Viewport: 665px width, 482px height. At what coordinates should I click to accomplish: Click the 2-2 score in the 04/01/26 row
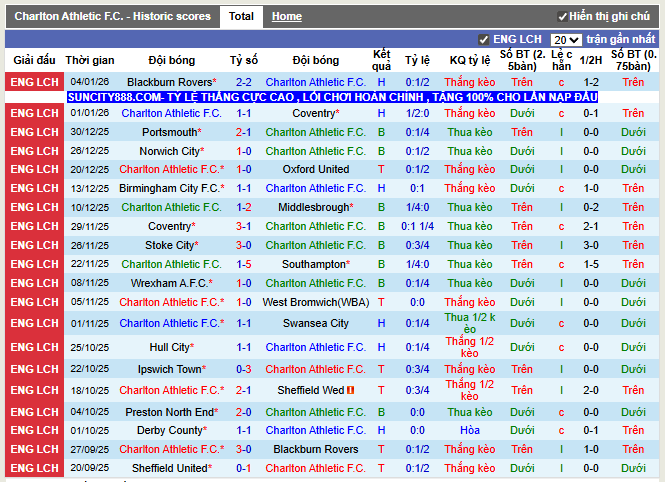point(243,82)
